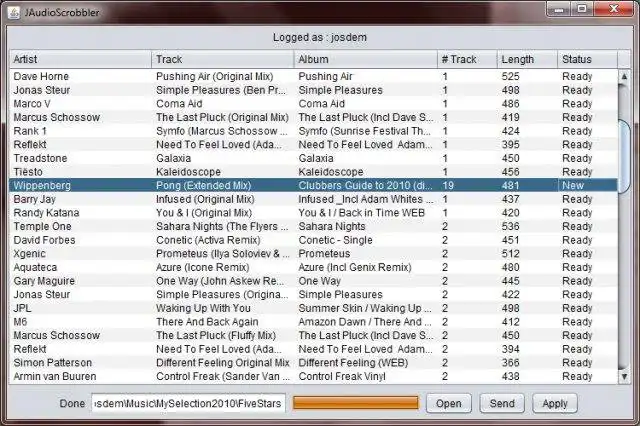Click the Logged as : josdem label
Image resolution: width=640 pixels, height=426 pixels.
click(320, 38)
